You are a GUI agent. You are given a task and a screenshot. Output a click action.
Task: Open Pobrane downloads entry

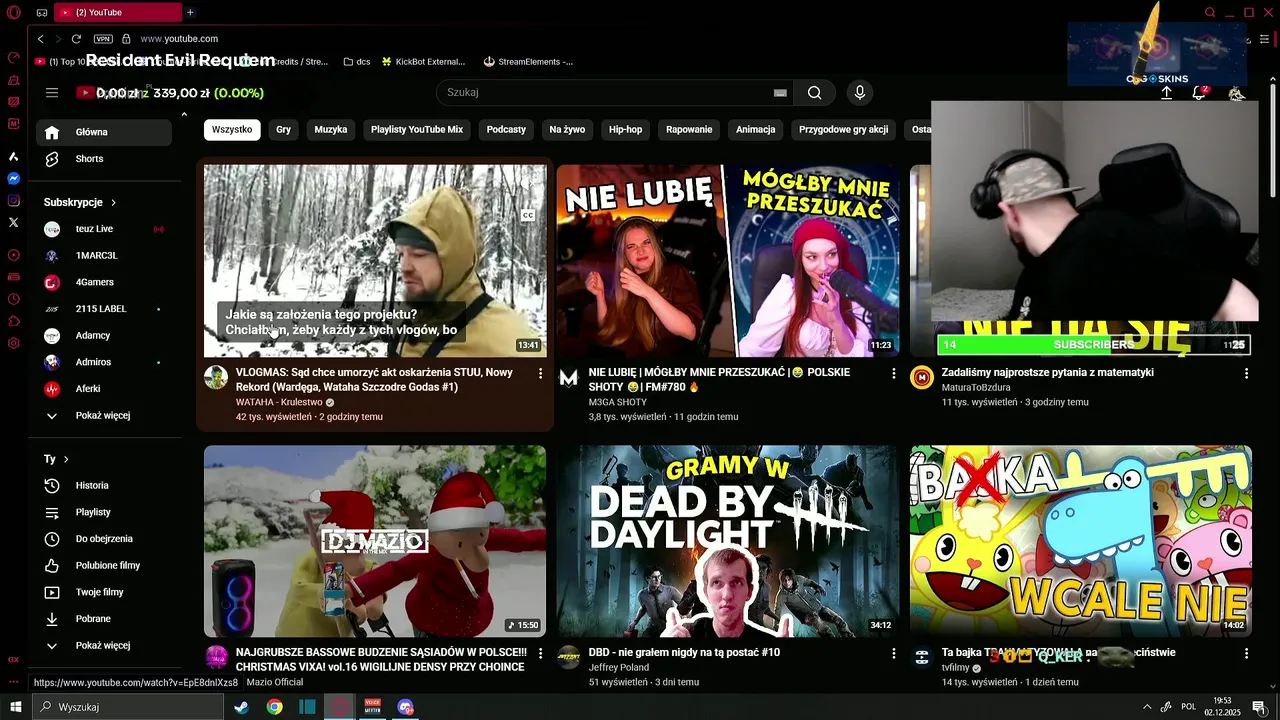tap(104, 619)
